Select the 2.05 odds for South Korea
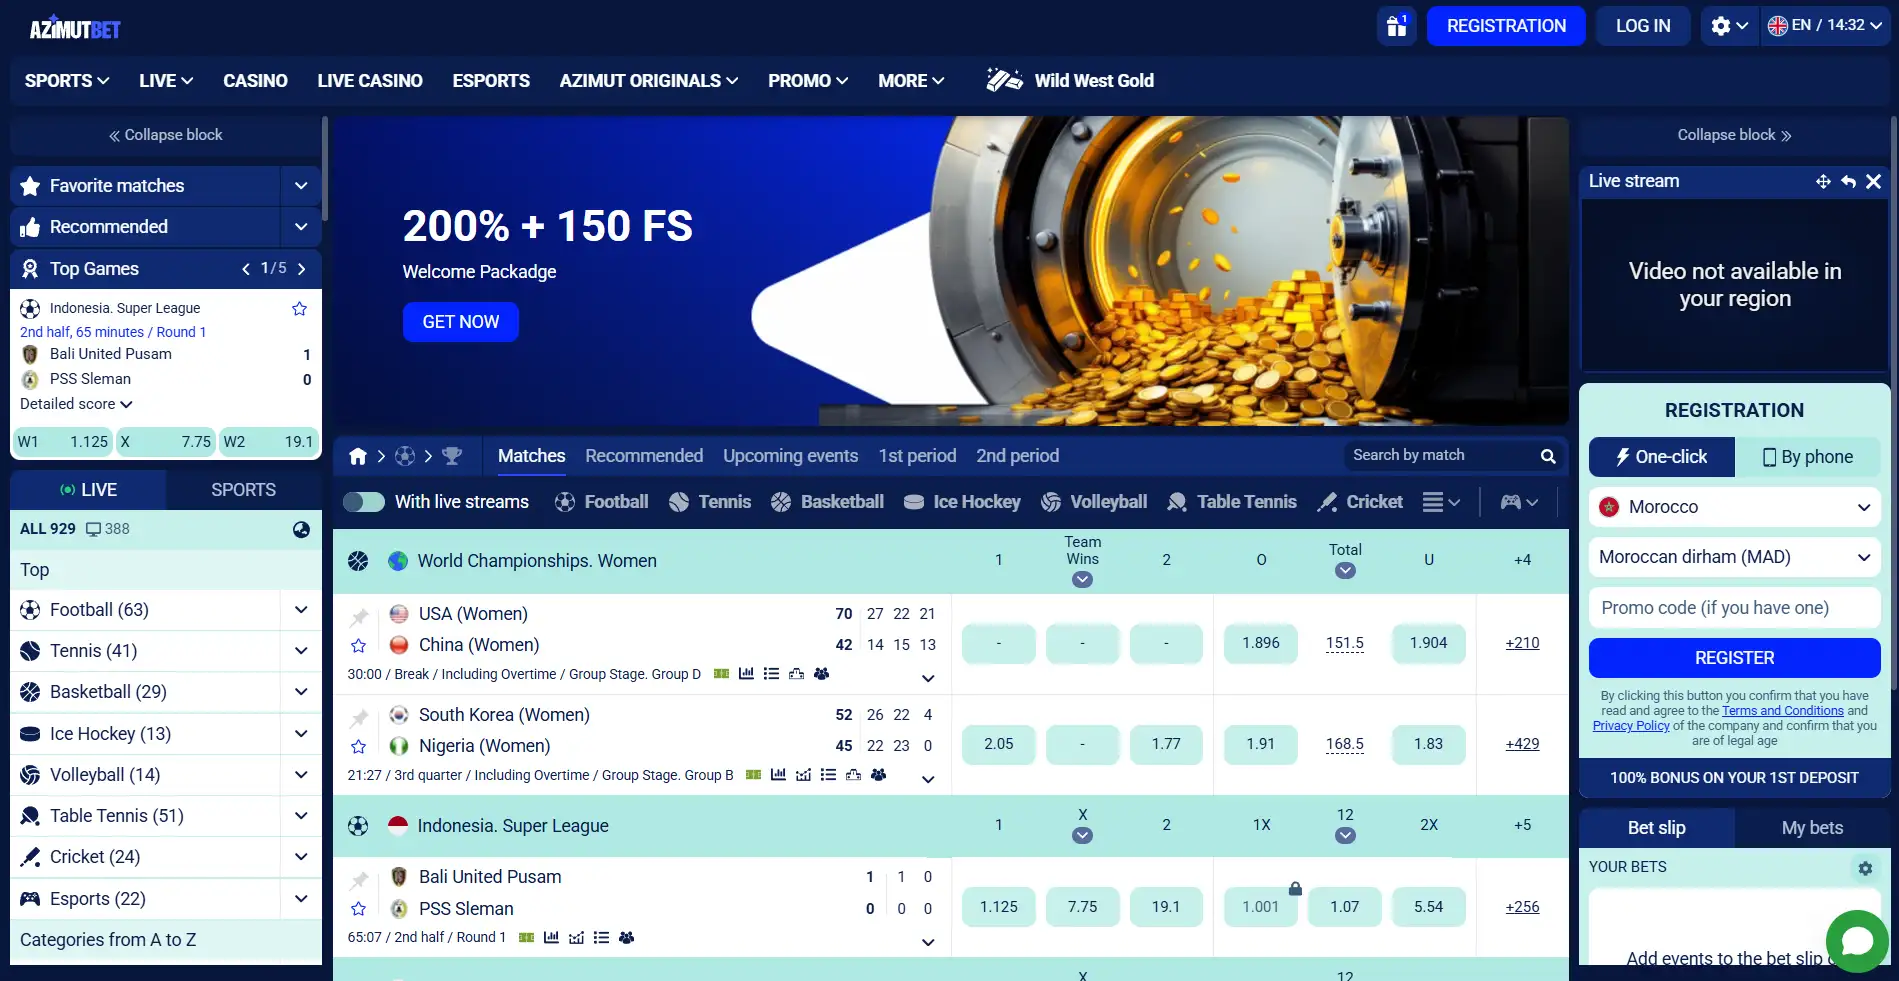 [998, 744]
